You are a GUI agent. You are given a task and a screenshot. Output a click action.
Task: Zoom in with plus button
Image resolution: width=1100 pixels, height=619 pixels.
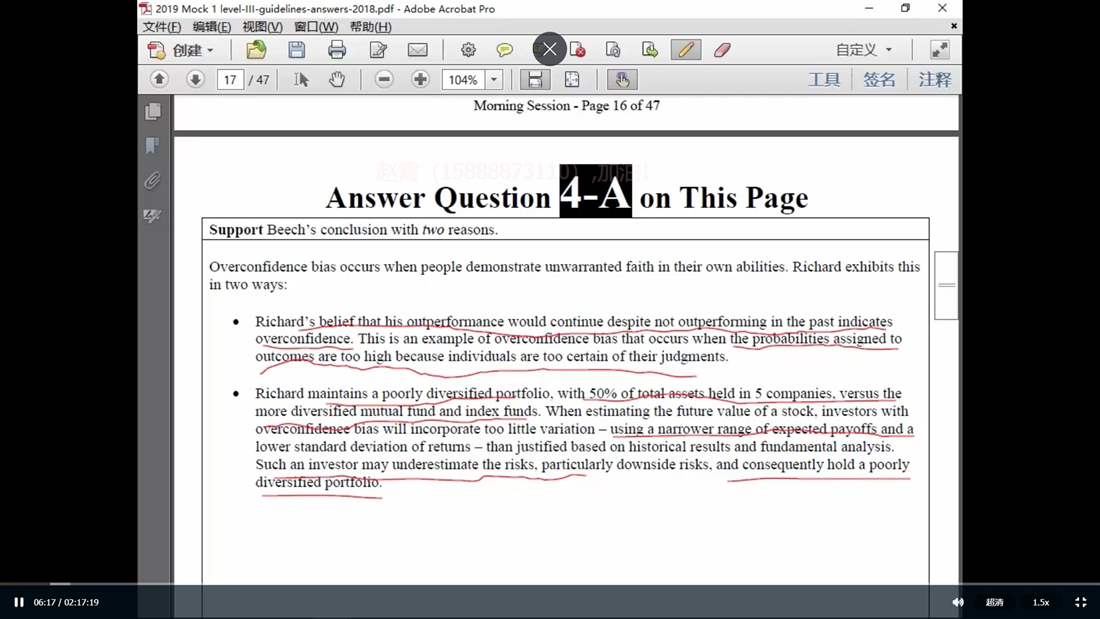(x=420, y=79)
